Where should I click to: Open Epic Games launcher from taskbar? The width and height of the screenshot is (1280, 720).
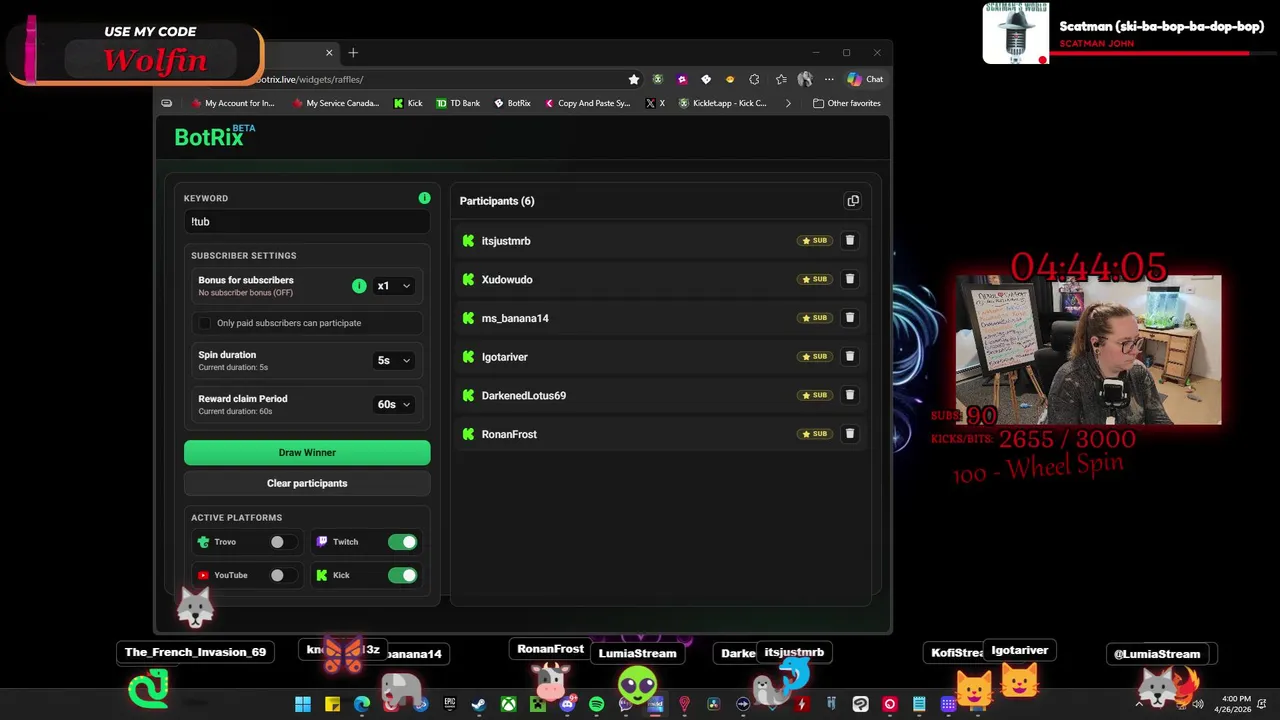(449, 704)
